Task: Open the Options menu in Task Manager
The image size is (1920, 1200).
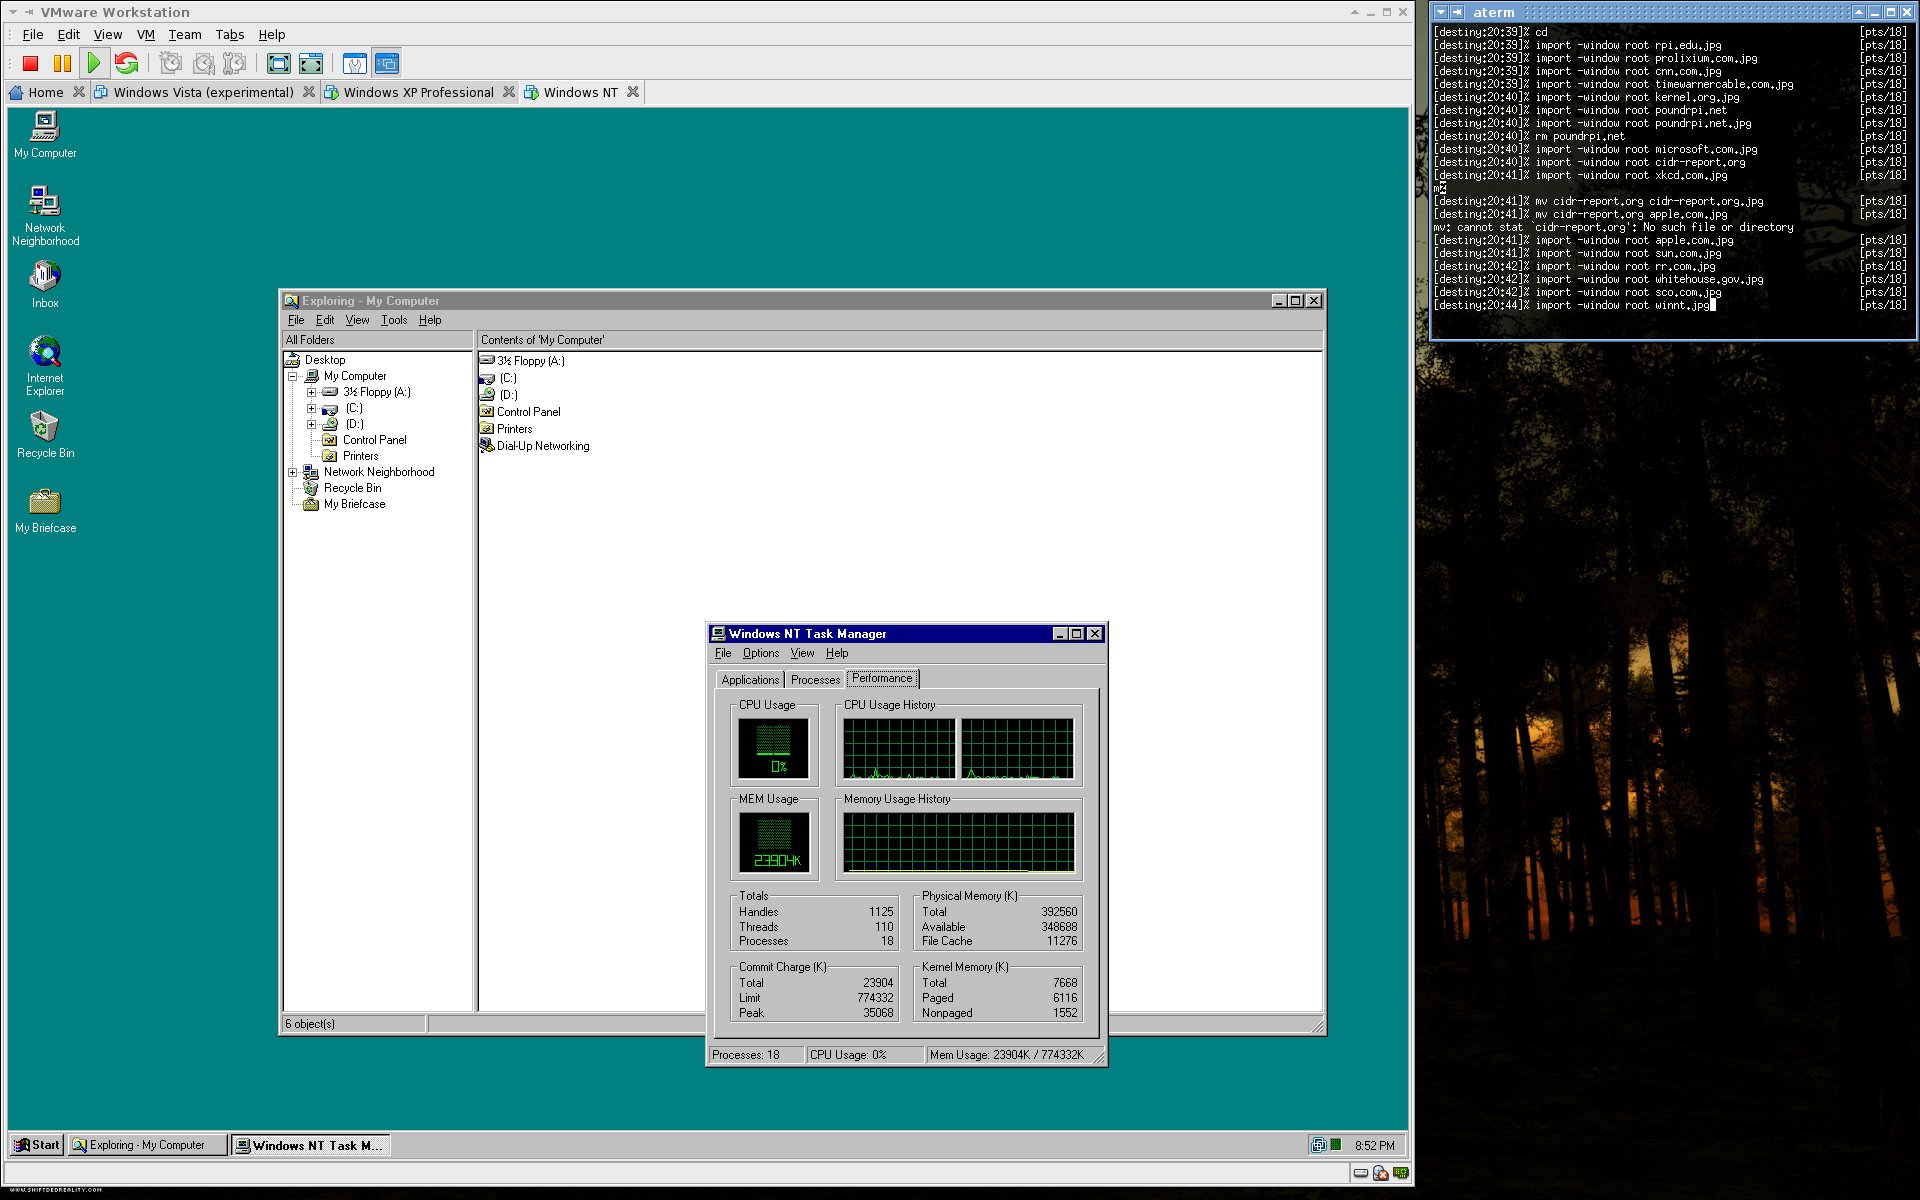Action: 761,653
